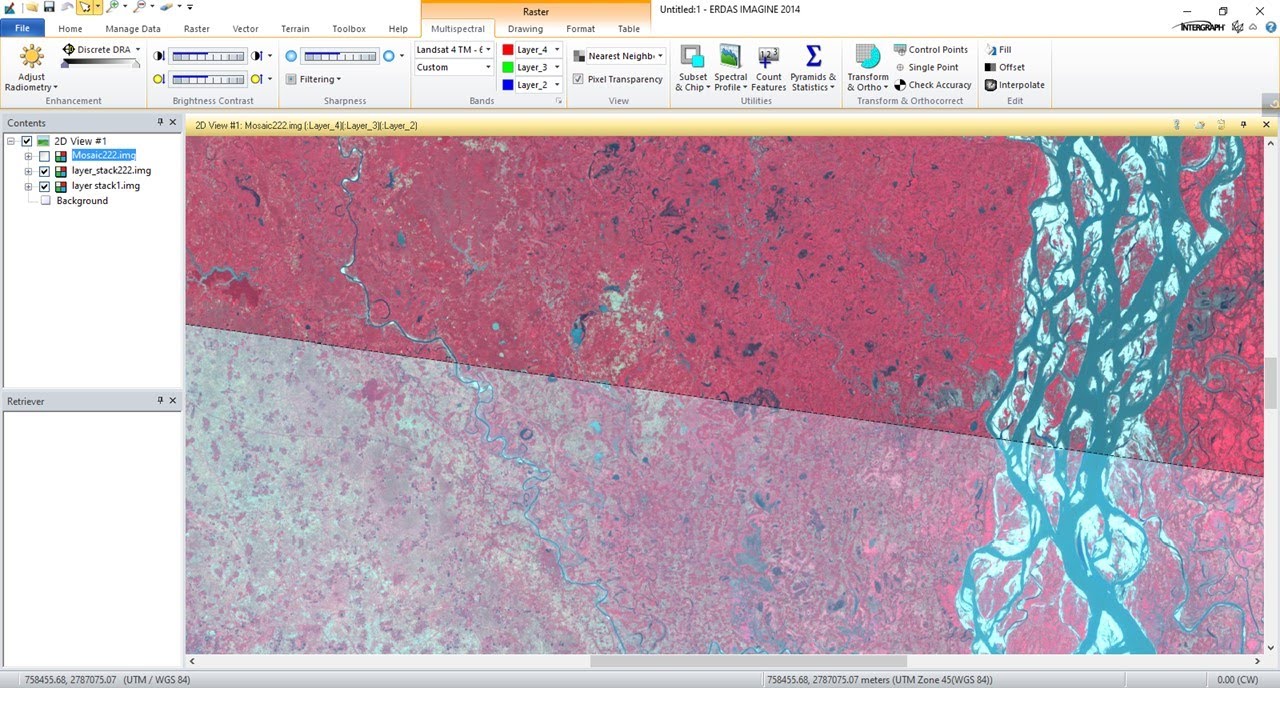Open the Bands group dialog launcher

pyautogui.click(x=559, y=101)
